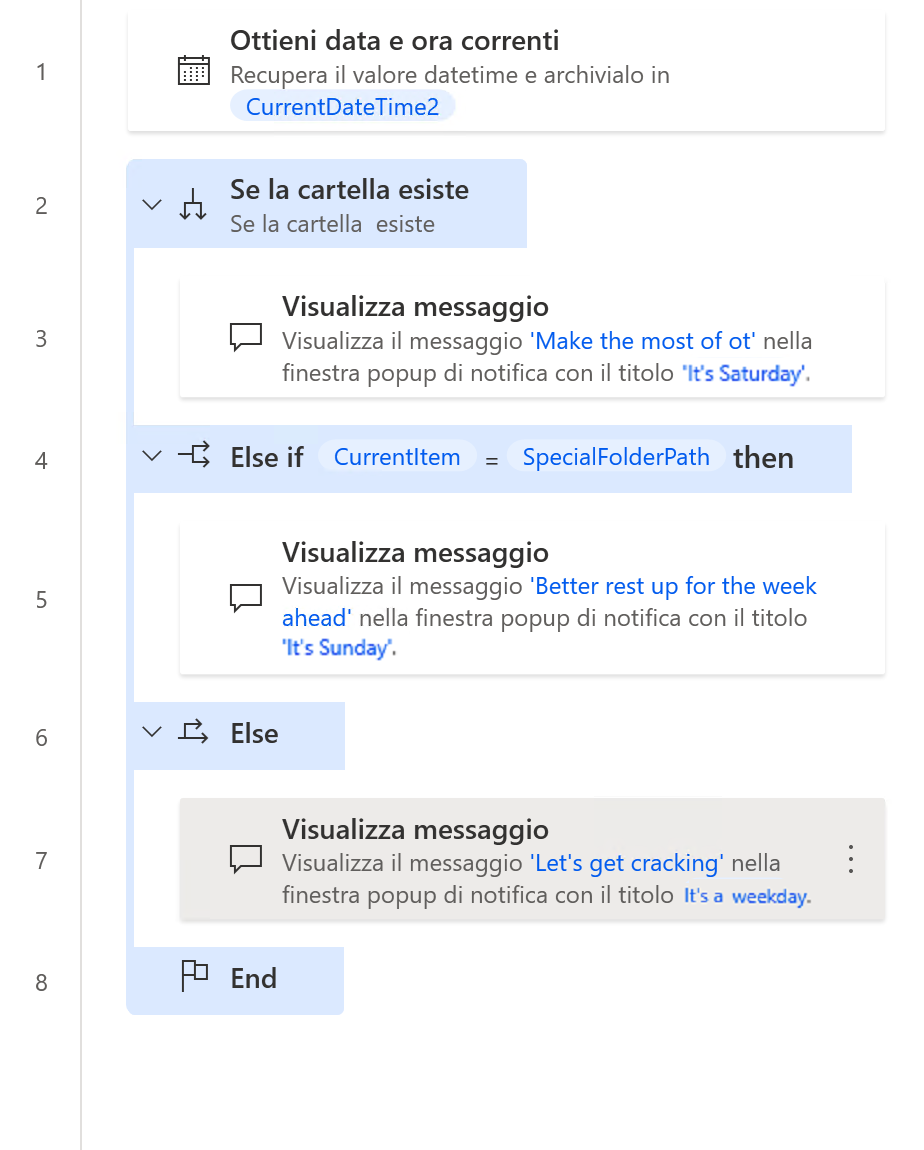Collapse the 'Else' branch
The height and width of the screenshot is (1150, 924).
[x=151, y=734]
